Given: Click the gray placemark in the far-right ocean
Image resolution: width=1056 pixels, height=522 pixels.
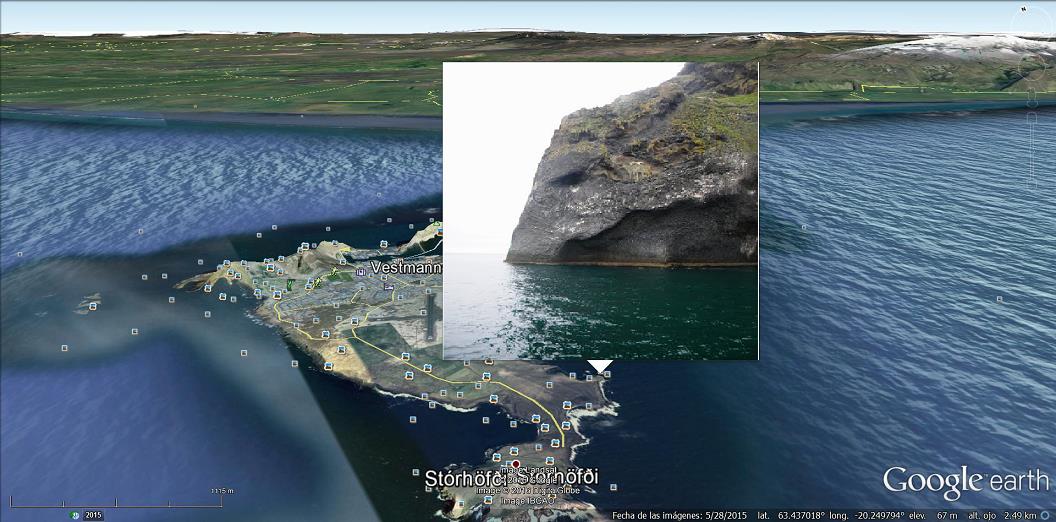Looking at the screenshot, I should pos(998,299).
